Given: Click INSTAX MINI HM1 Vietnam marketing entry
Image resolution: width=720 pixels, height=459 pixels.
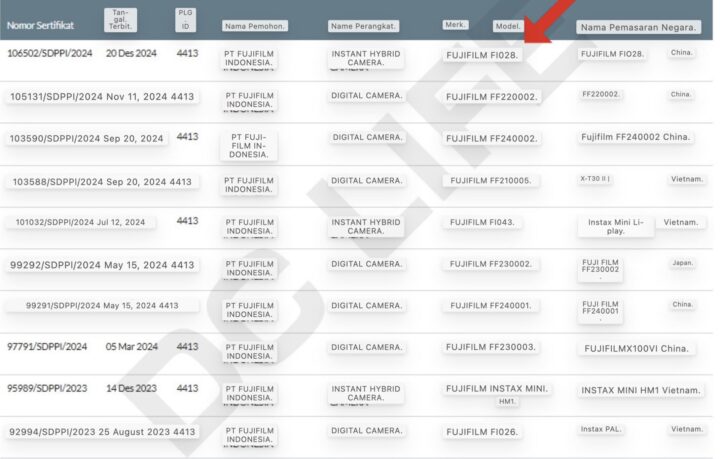Looking at the screenshot, I should pos(641,391).
